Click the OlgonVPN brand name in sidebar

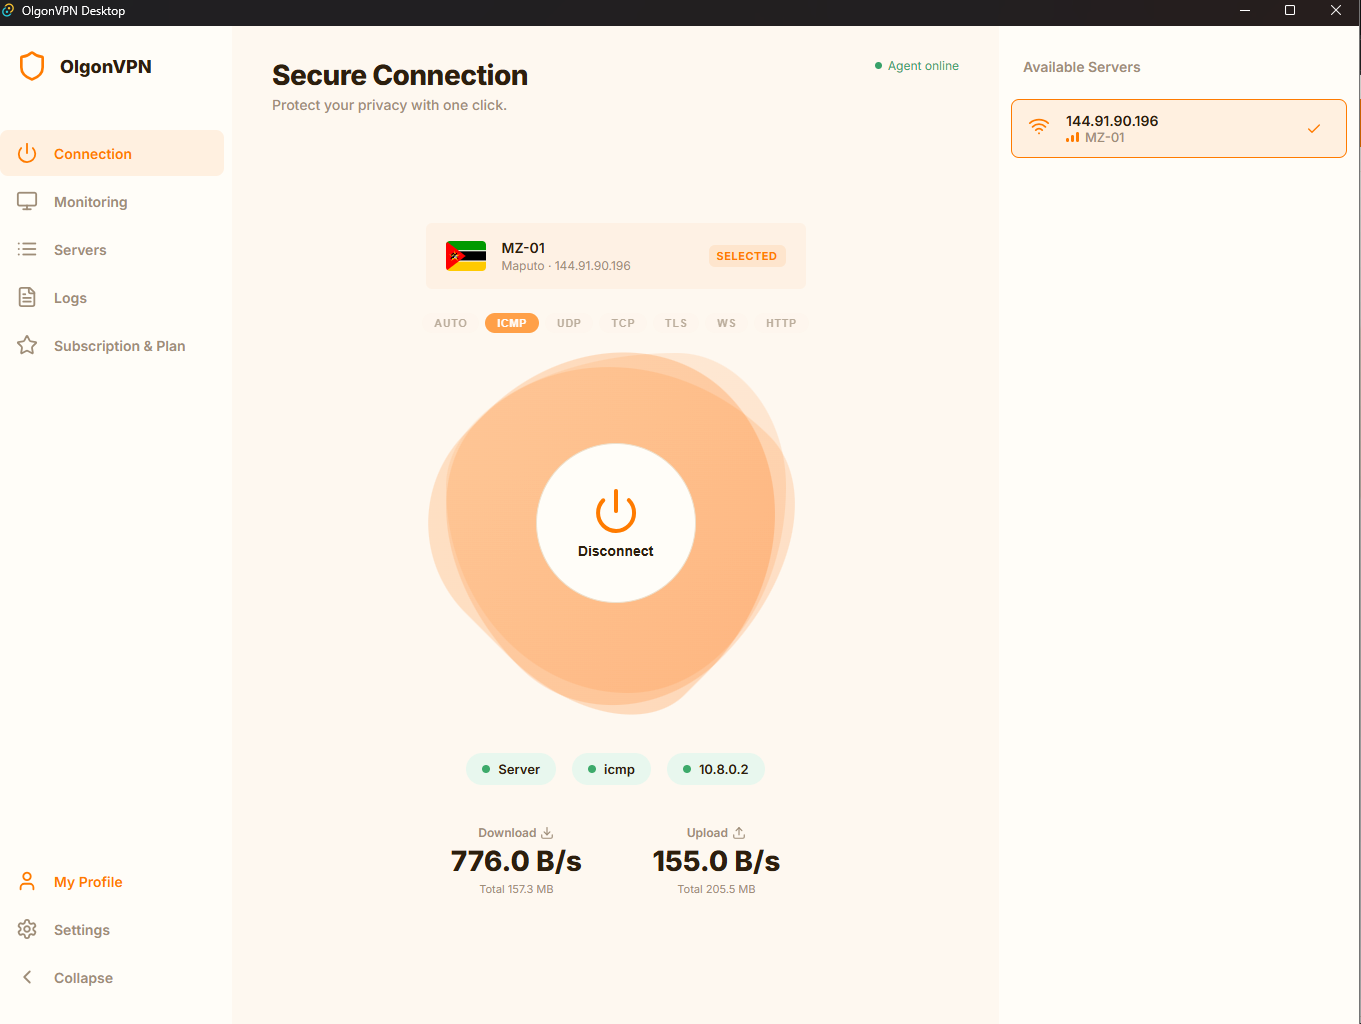(106, 67)
